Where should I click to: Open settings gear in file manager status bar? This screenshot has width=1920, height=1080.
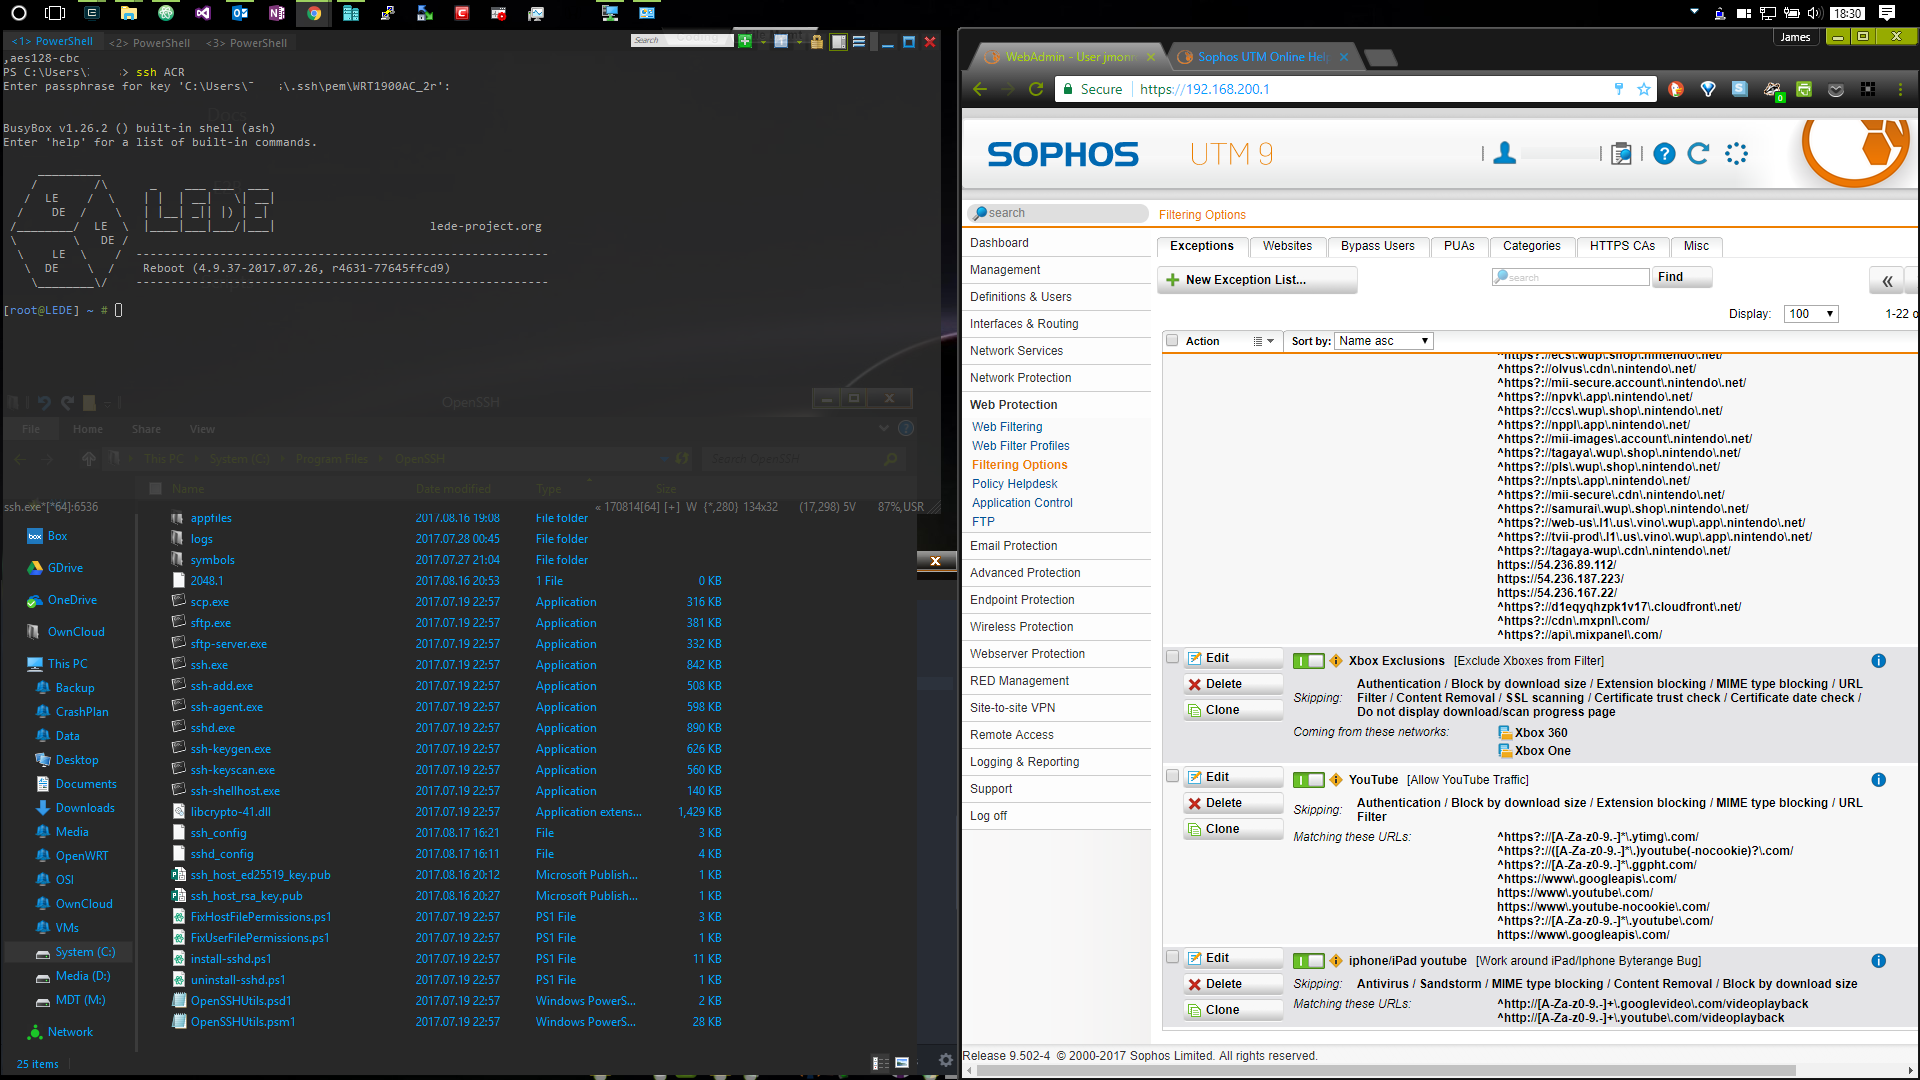(945, 1060)
